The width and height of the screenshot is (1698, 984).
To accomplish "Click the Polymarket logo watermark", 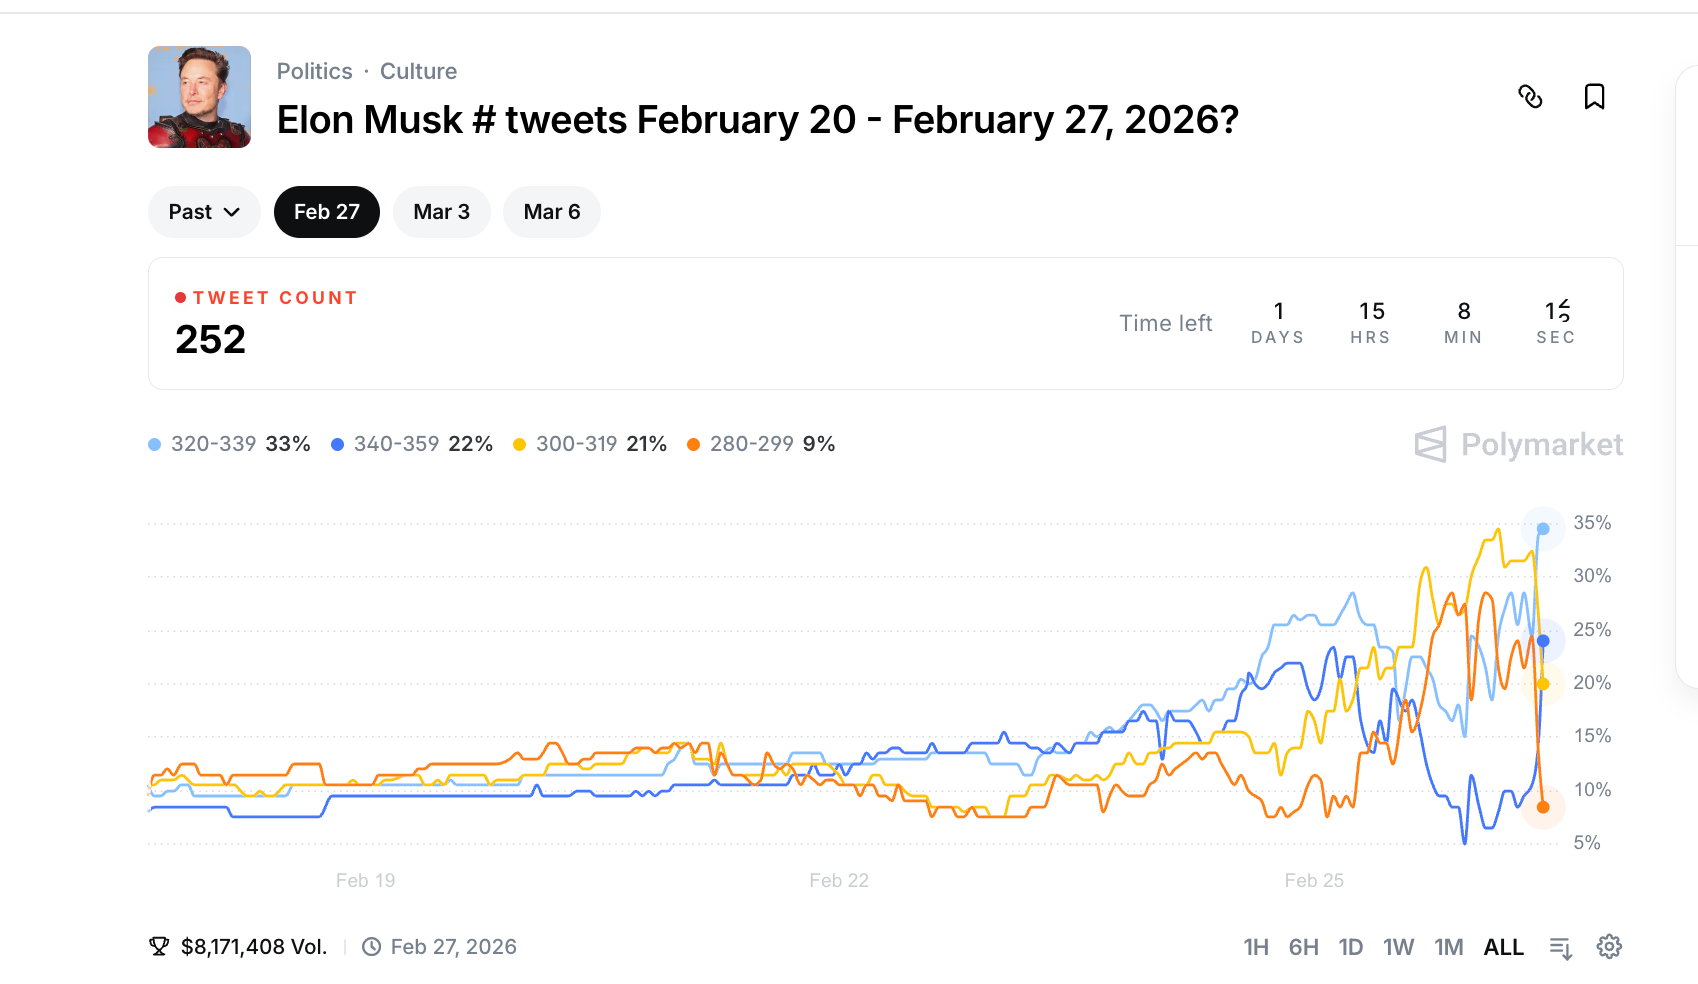I will tap(1518, 444).
